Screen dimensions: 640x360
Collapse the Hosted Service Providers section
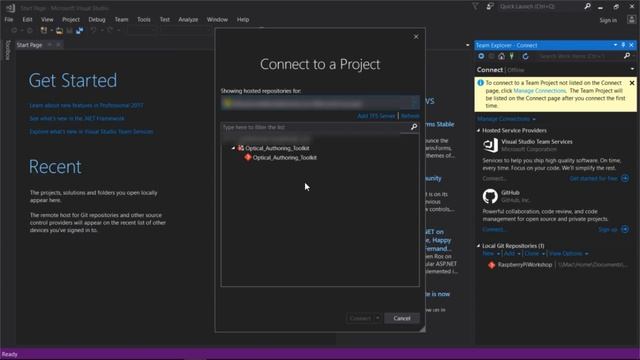pos(478,131)
